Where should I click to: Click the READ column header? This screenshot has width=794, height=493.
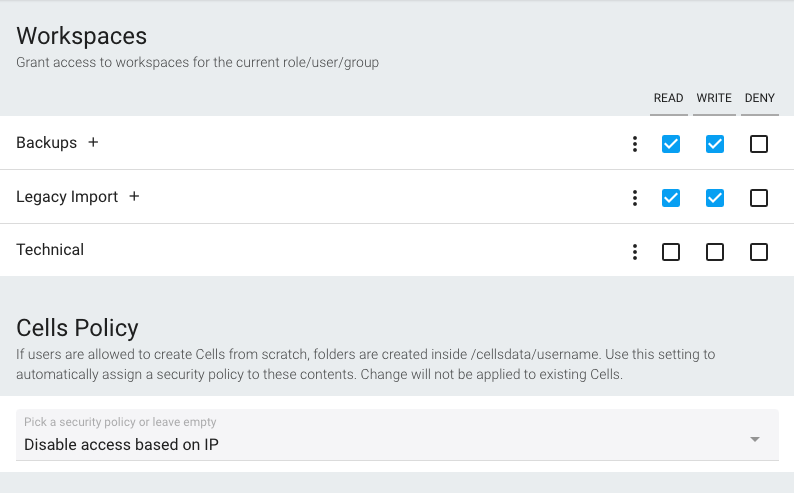(x=668, y=98)
